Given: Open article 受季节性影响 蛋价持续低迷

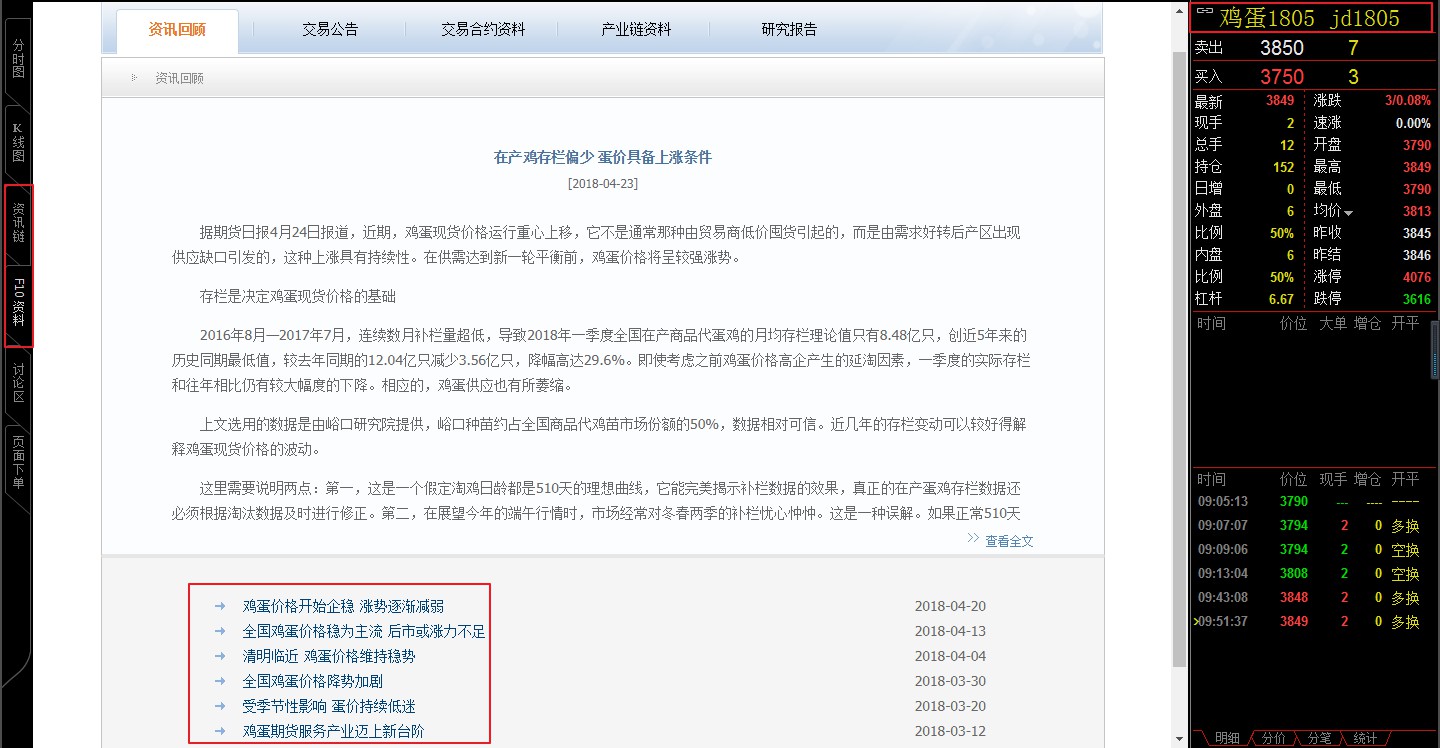Looking at the screenshot, I should [x=342, y=706].
